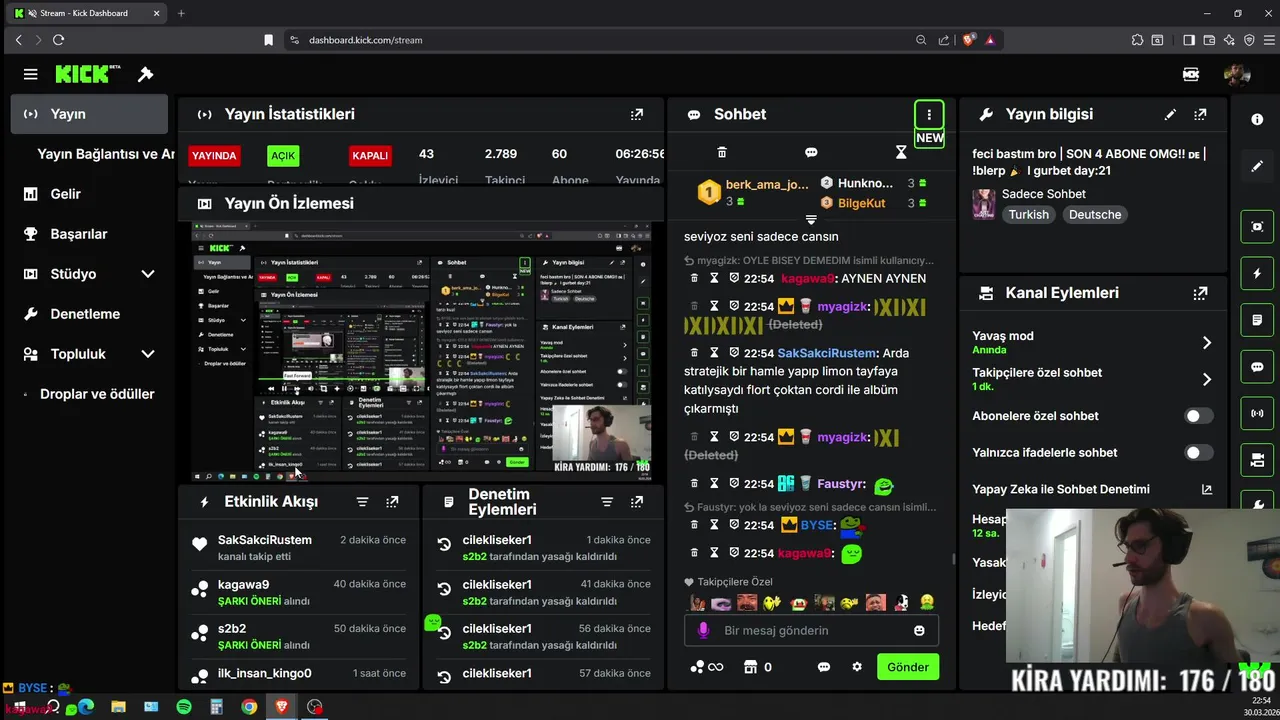Image resolution: width=1280 pixels, height=720 pixels.
Task: Click channel points icon below message box
Action: point(706,667)
